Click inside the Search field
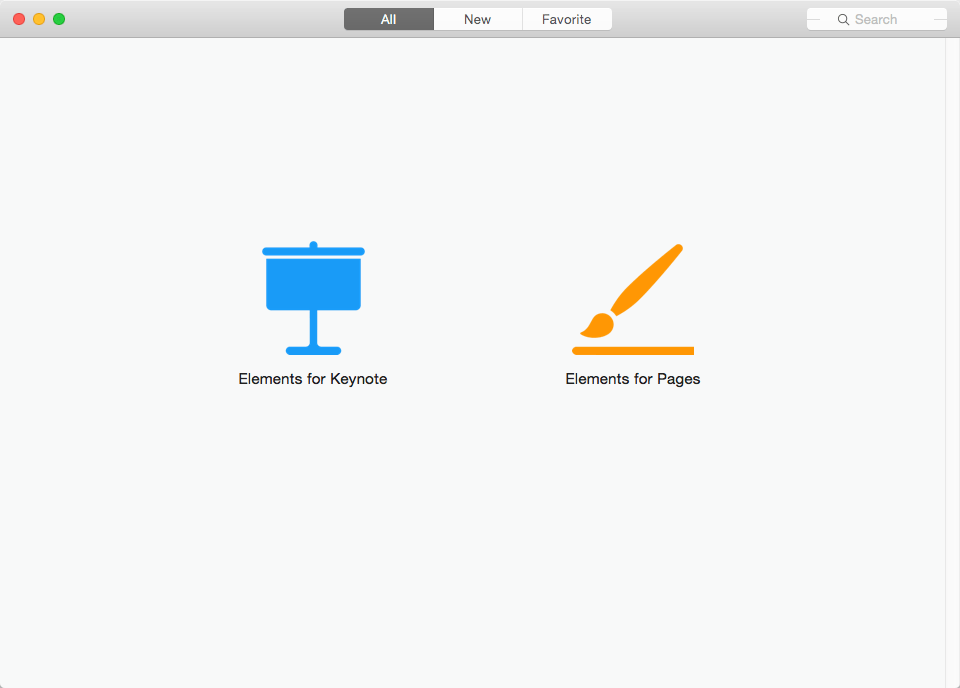 [877, 19]
